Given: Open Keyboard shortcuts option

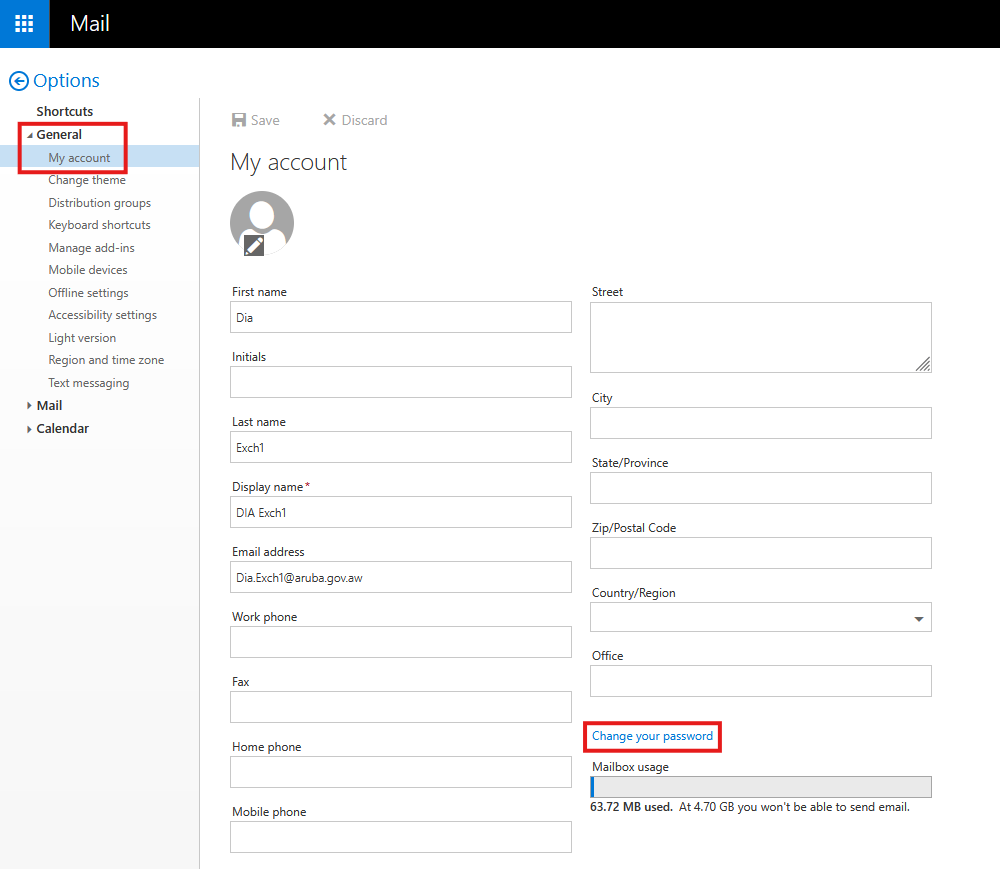Looking at the screenshot, I should click(x=99, y=225).
